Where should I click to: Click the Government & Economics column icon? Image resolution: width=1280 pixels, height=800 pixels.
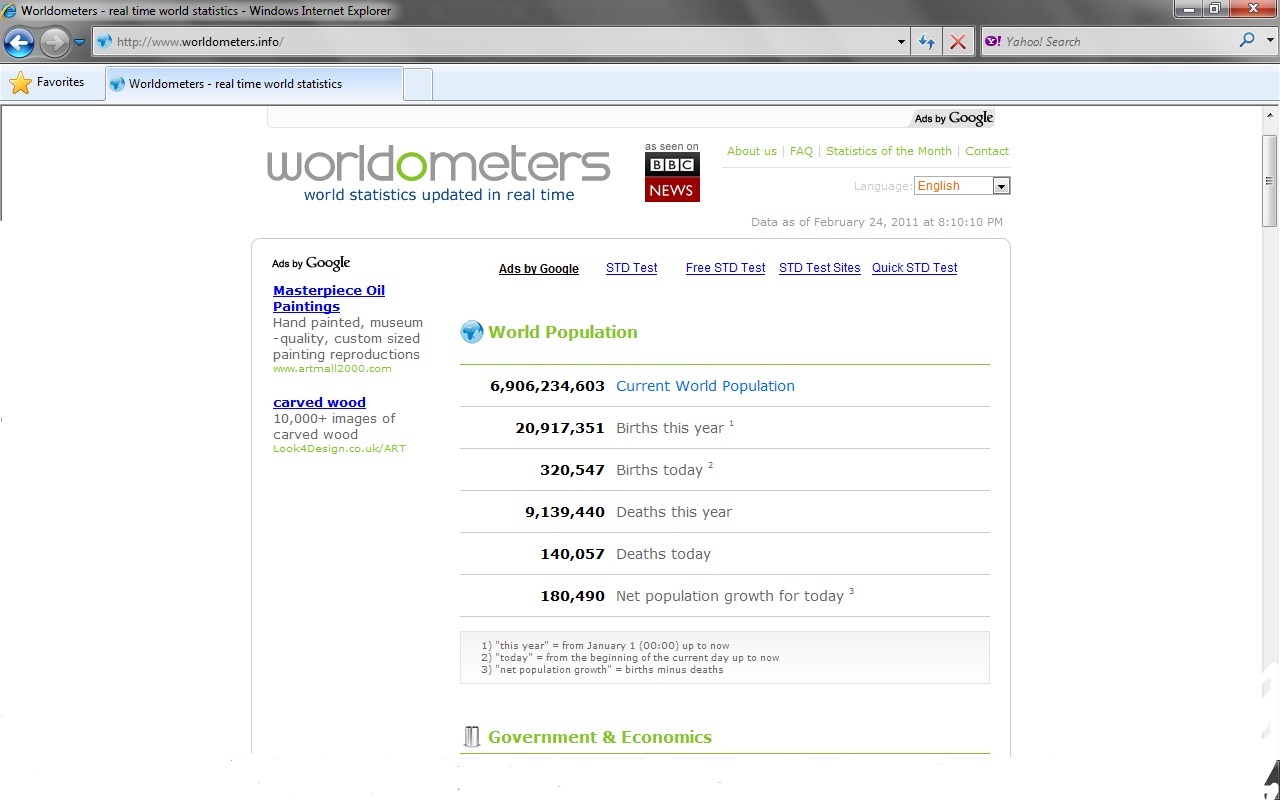(x=471, y=737)
